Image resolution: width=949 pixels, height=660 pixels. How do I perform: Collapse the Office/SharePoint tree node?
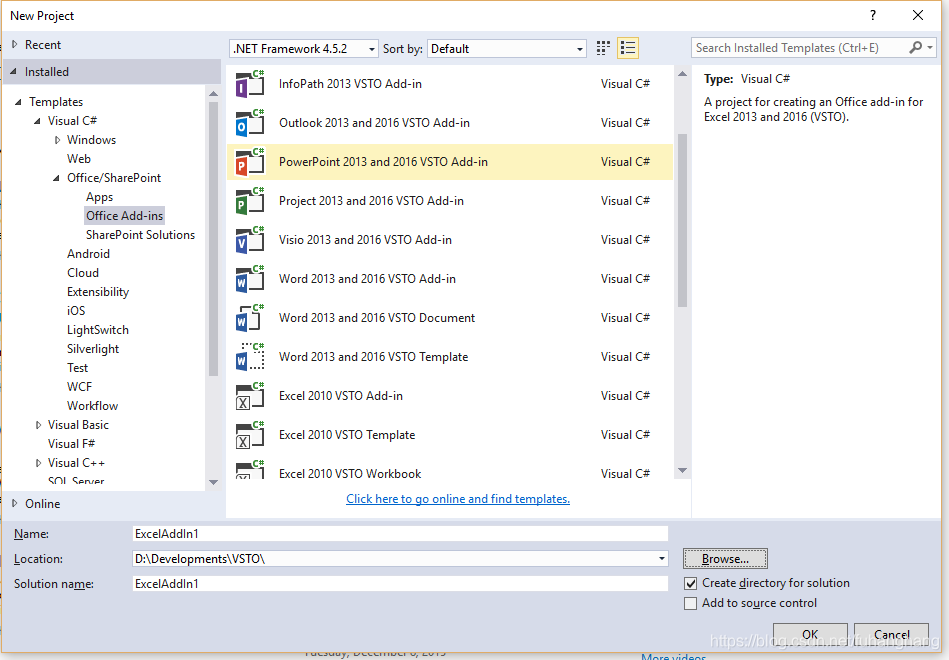point(56,178)
